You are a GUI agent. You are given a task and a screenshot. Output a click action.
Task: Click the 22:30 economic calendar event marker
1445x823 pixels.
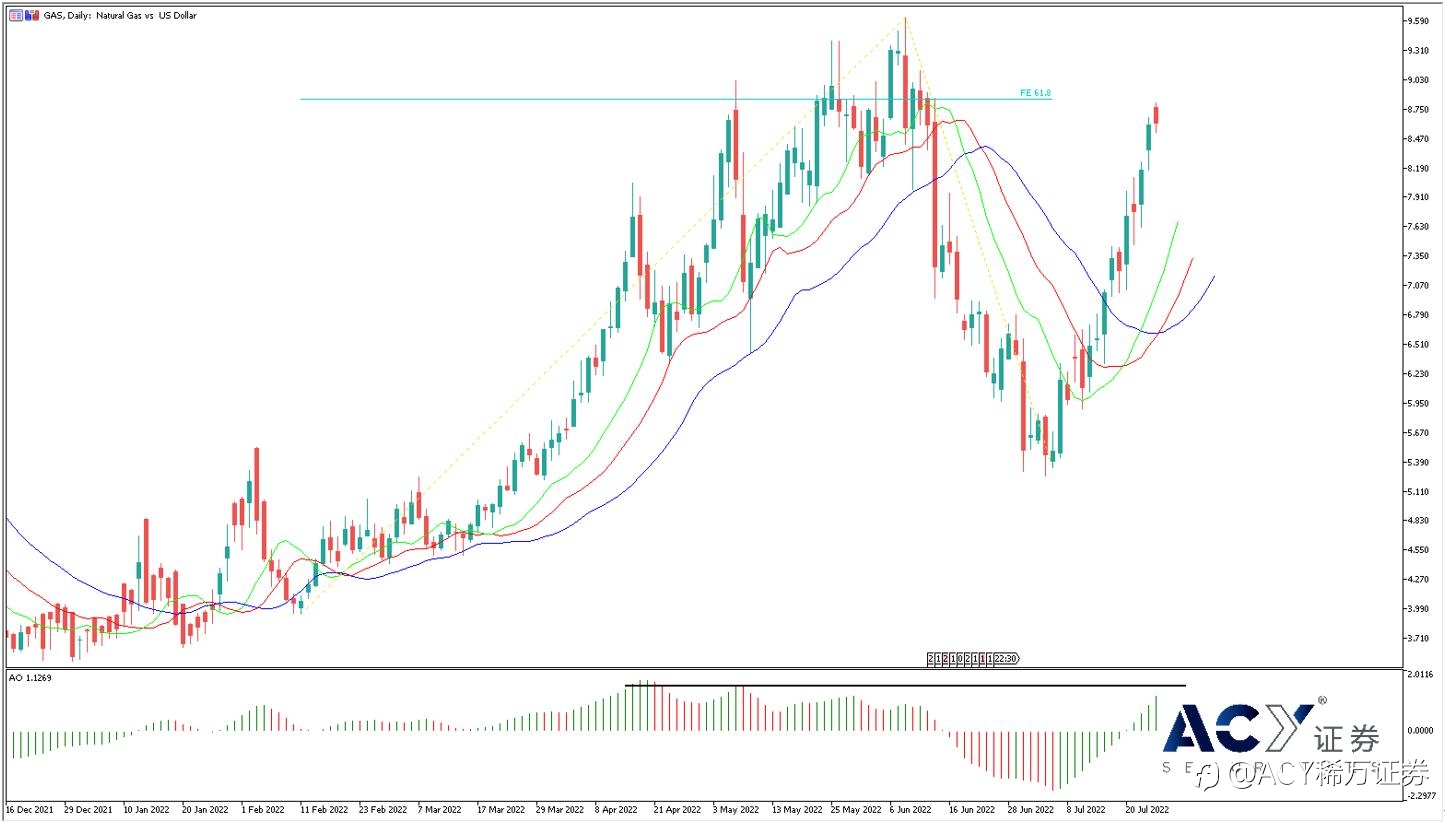pyautogui.click(x=1006, y=658)
